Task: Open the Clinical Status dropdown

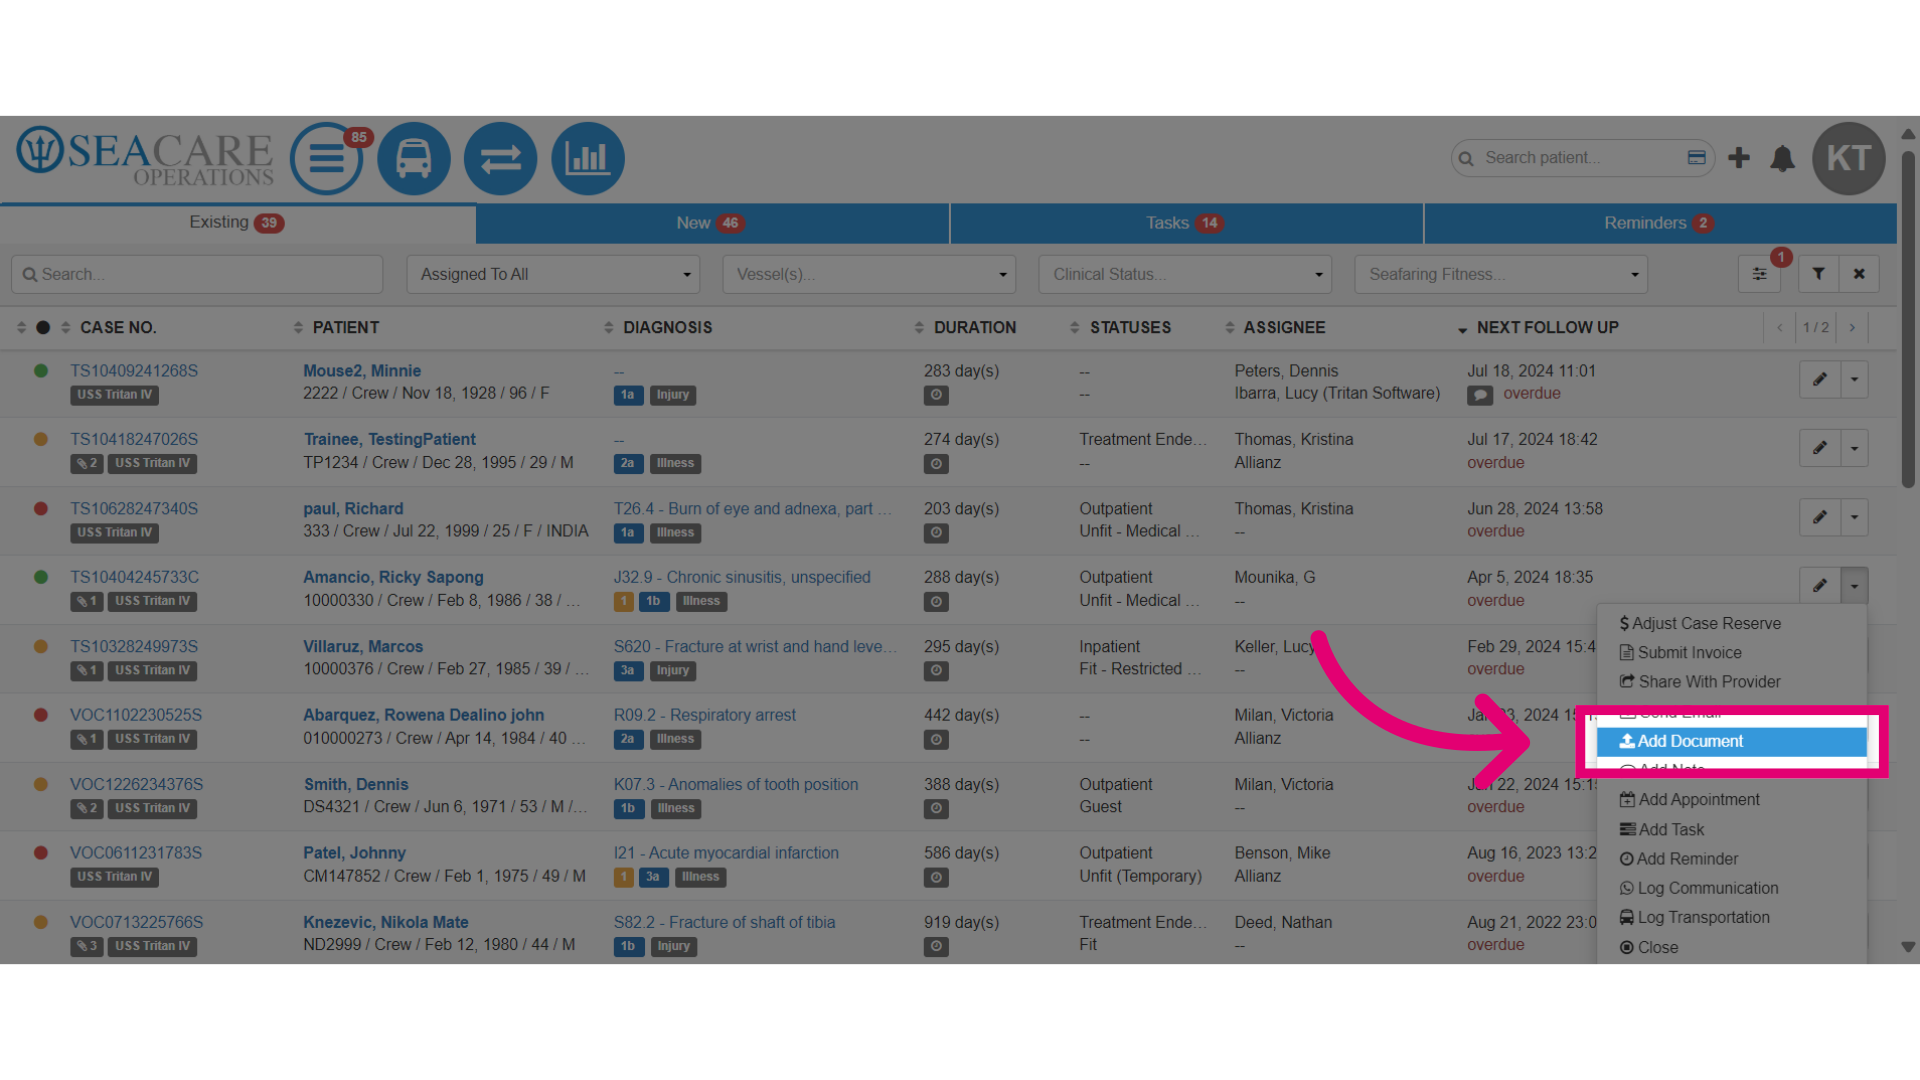Action: point(1185,274)
